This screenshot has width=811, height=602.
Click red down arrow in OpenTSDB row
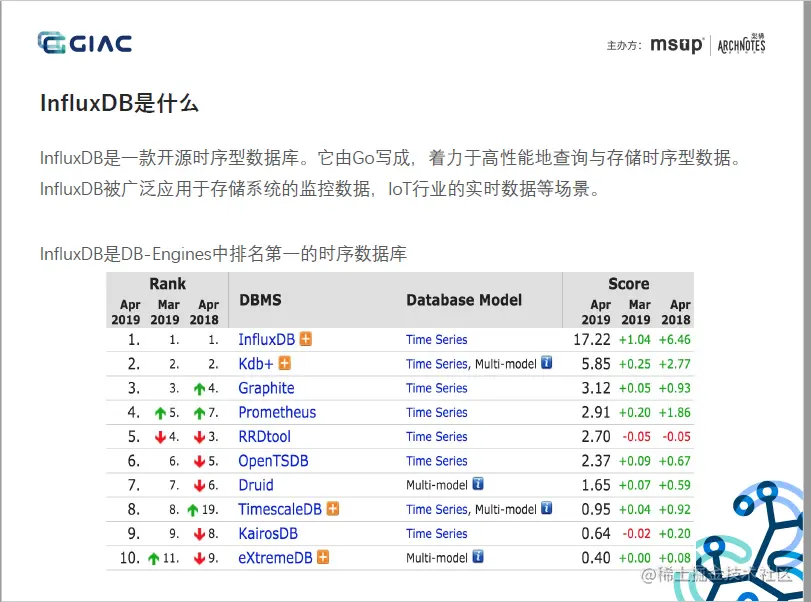(x=200, y=461)
